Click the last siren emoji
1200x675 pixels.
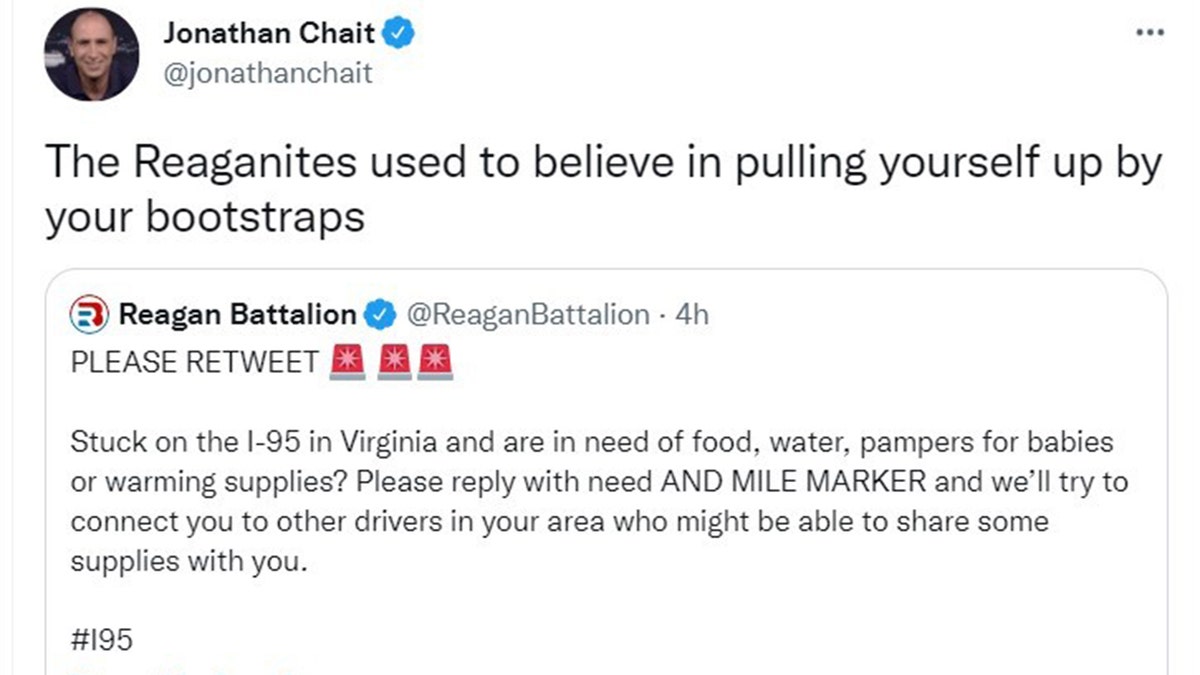[435, 361]
